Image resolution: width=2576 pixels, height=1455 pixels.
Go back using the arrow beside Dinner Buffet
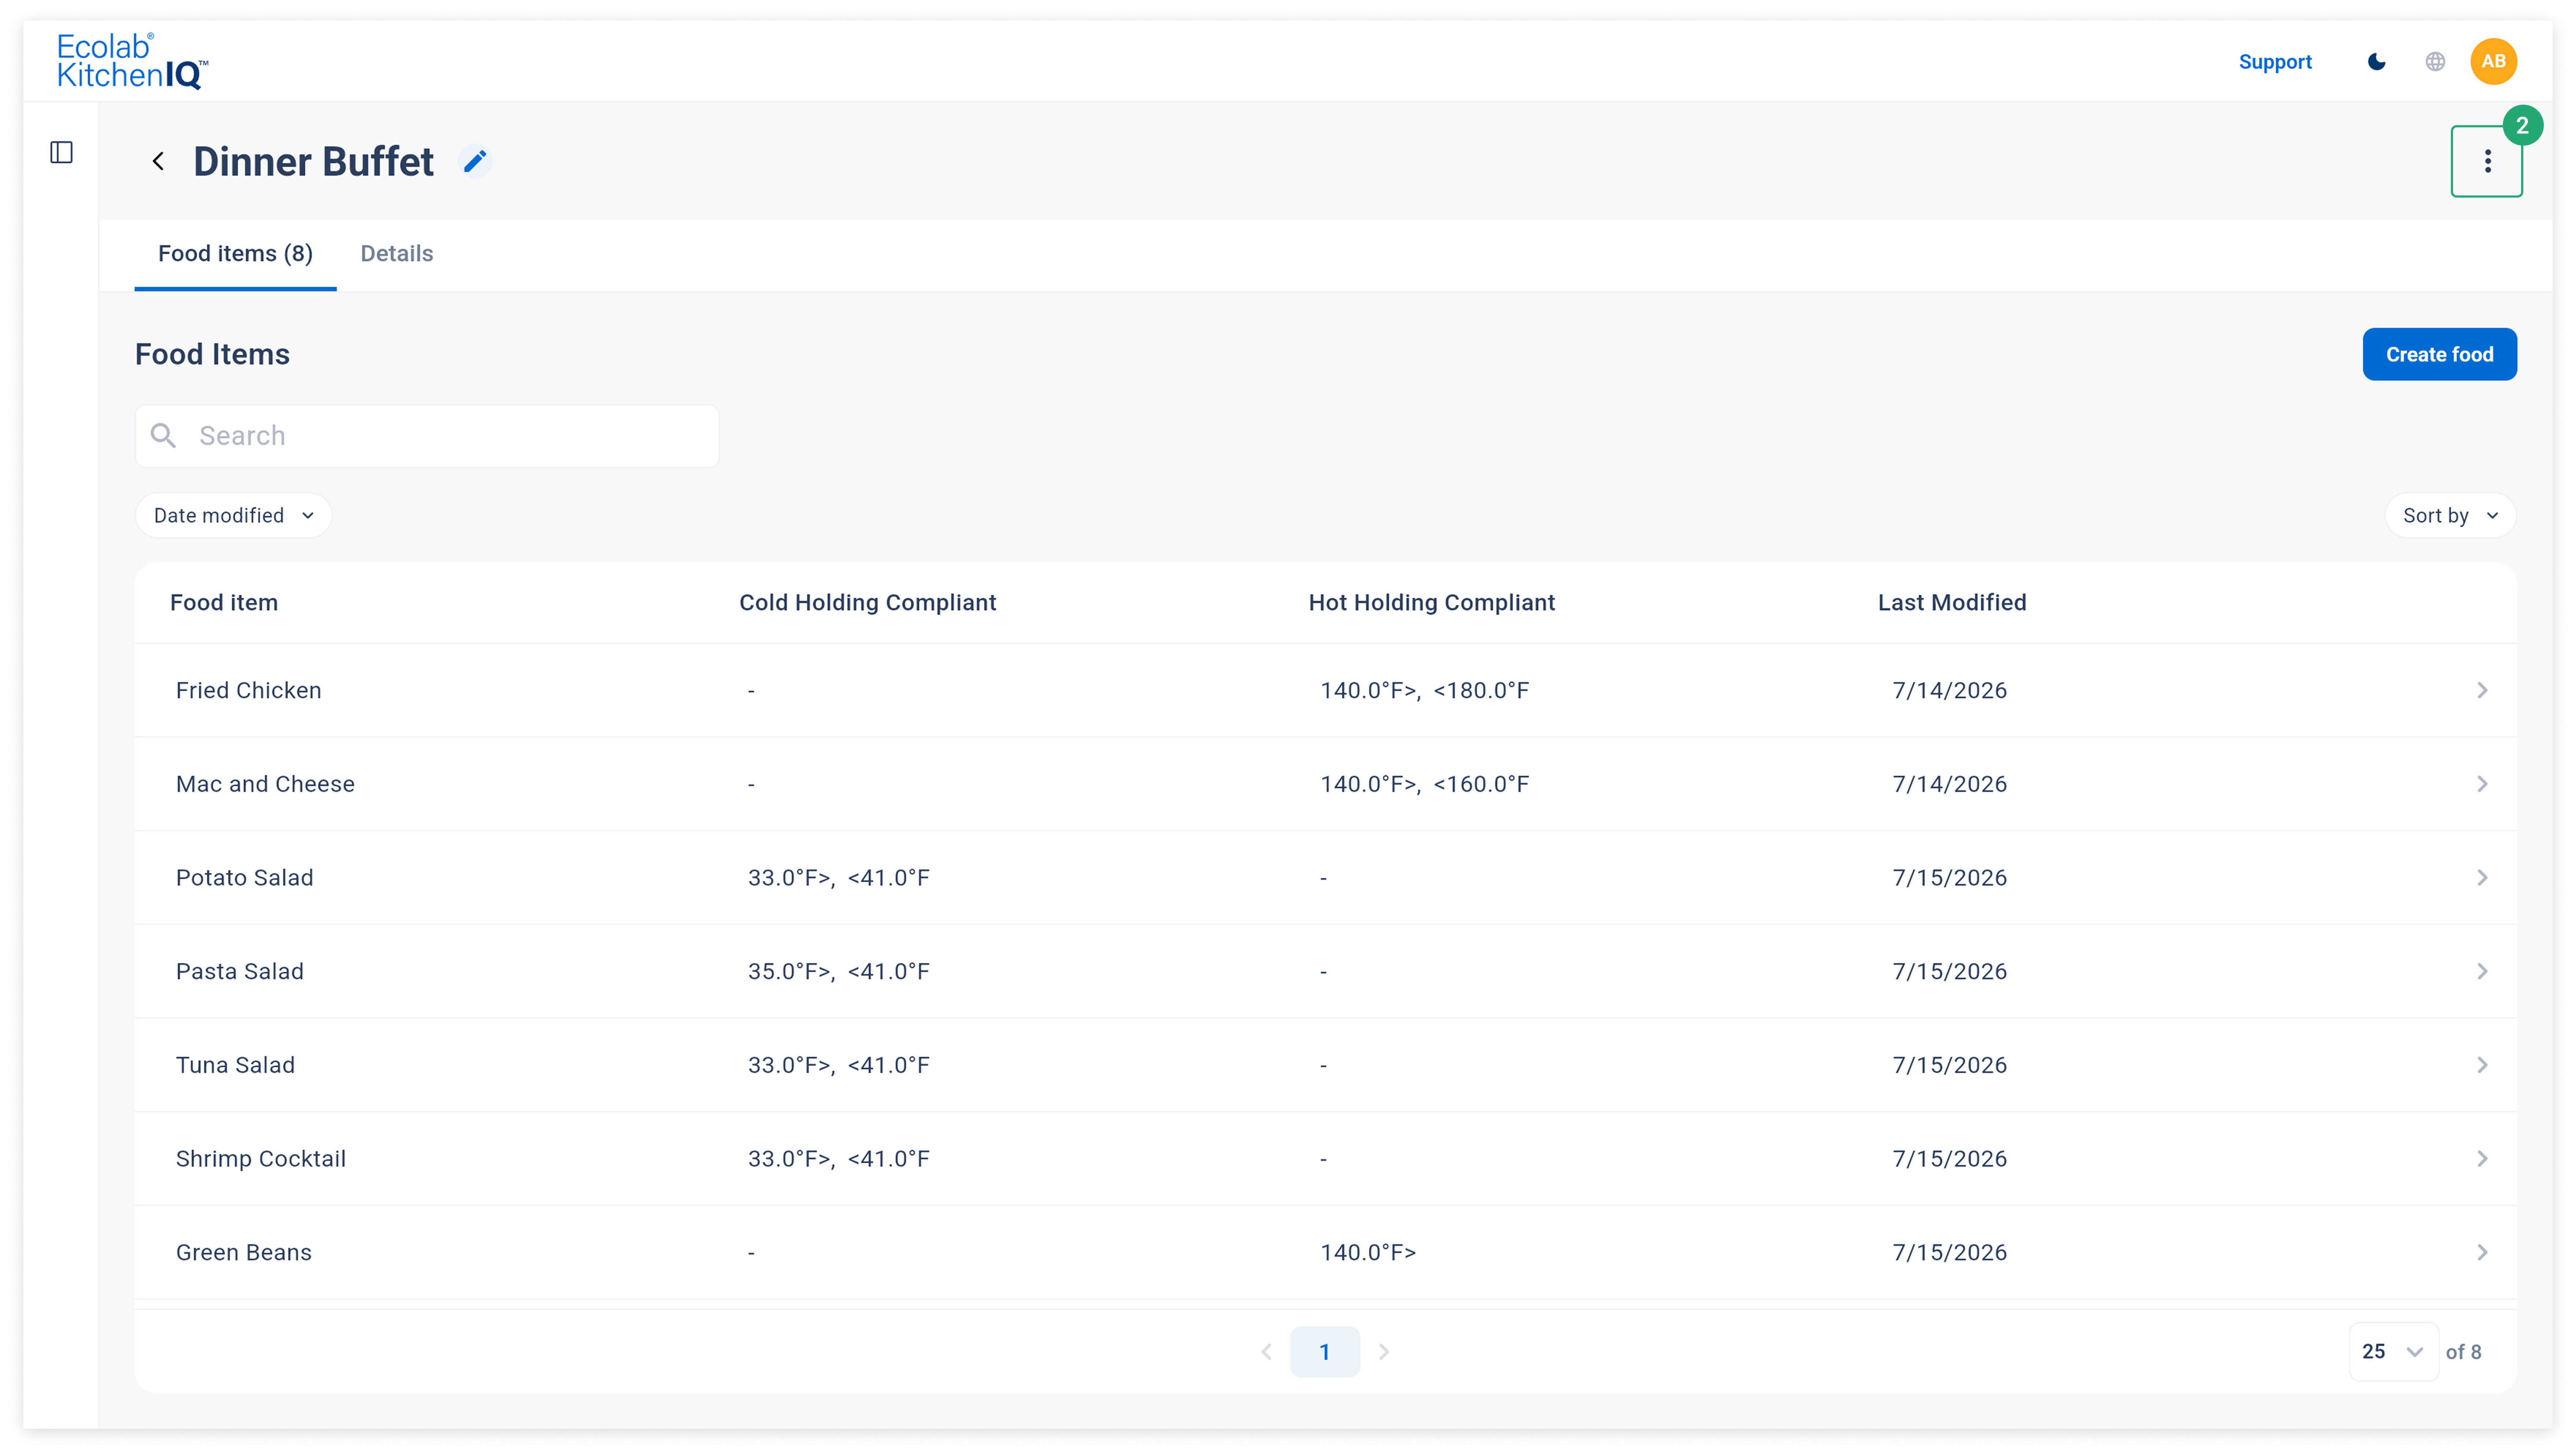pyautogui.click(x=158, y=161)
